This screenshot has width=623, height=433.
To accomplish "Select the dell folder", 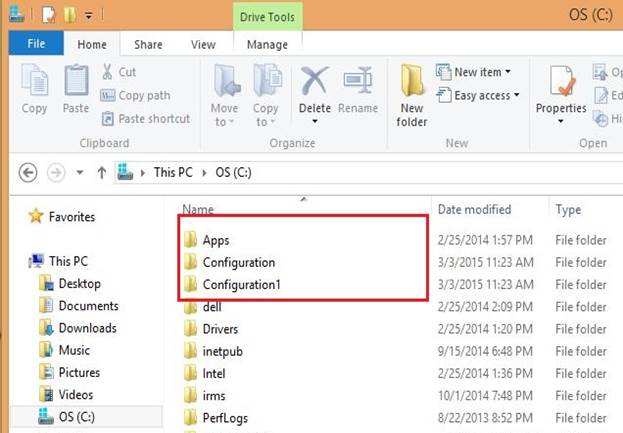I will point(212,307).
